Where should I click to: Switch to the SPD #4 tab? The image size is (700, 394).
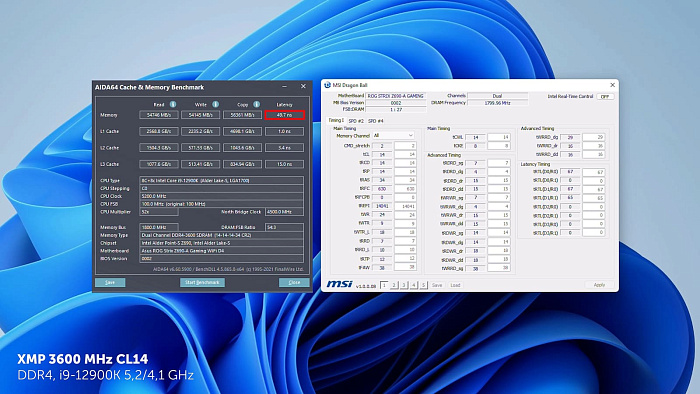[x=375, y=121]
